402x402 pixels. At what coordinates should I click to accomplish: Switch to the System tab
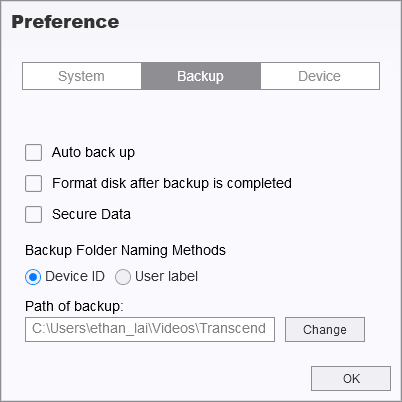pyautogui.click(x=82, y=76)
